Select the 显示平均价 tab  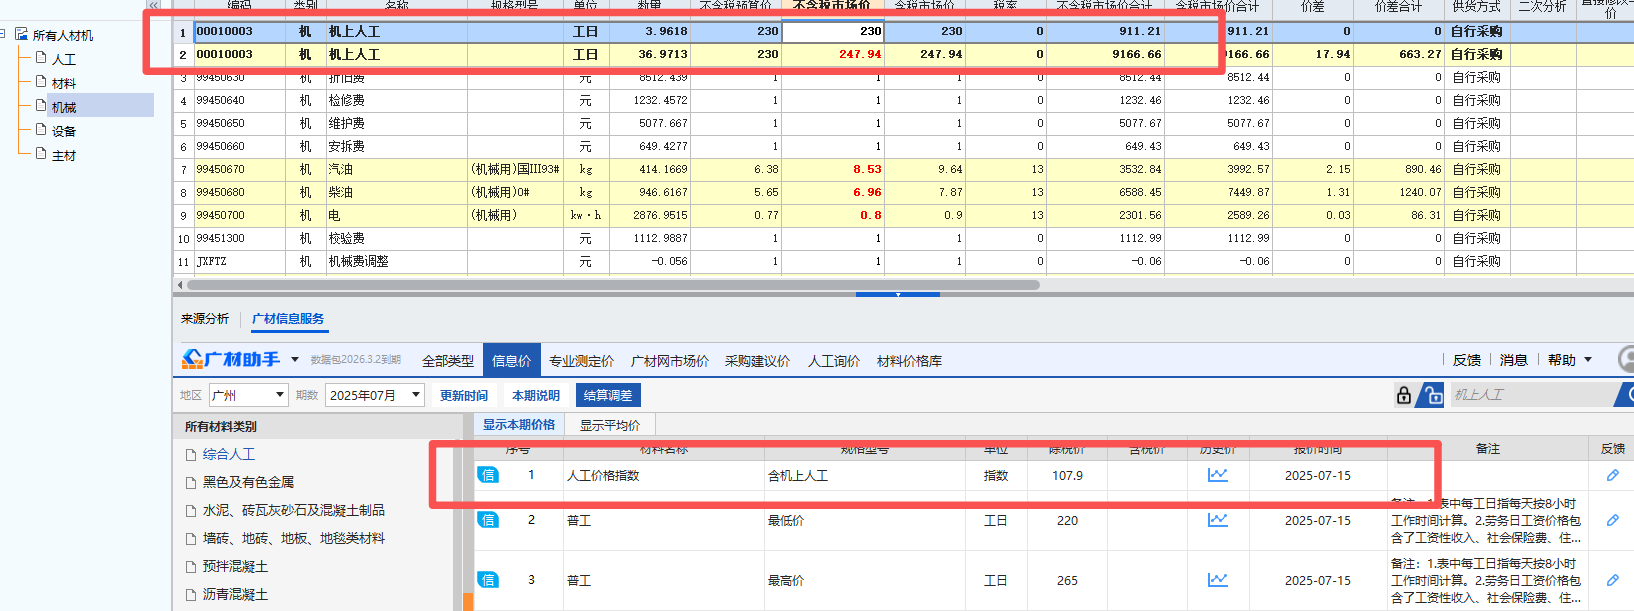pyautogui.click(x=610, y=425)
